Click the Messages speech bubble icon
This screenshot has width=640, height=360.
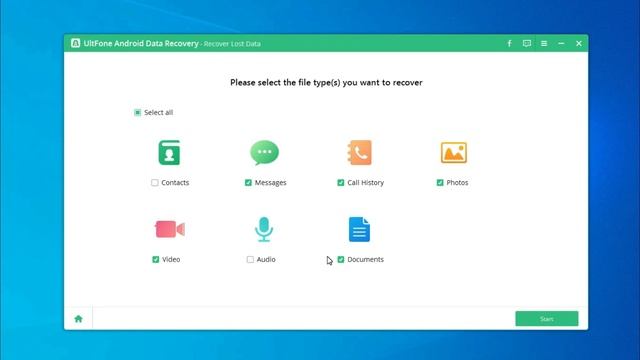(264, 153)
